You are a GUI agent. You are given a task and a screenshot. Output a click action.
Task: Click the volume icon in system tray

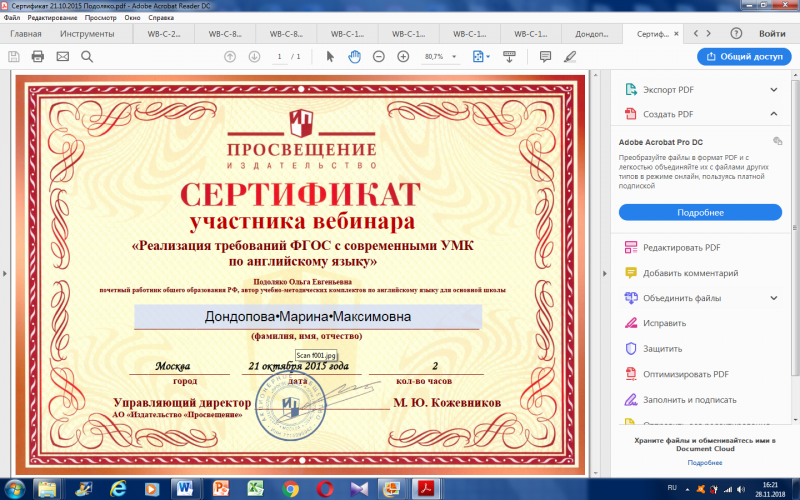pos(741,489)
